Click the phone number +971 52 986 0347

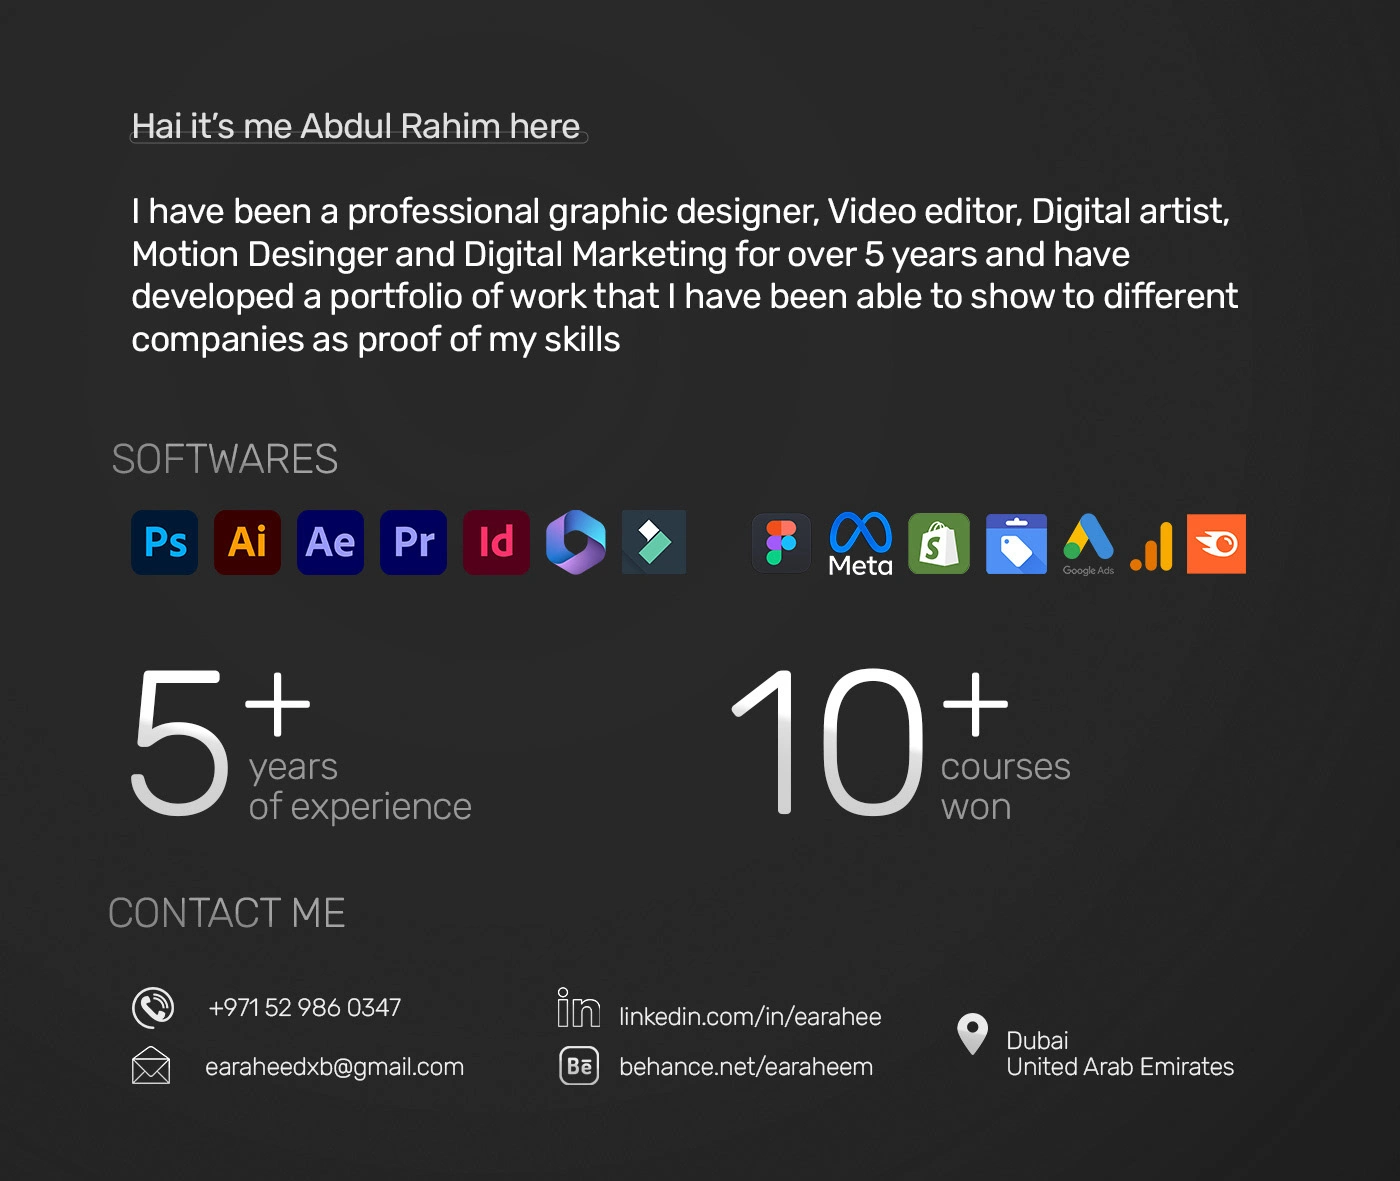click(x=305, y=1007)
